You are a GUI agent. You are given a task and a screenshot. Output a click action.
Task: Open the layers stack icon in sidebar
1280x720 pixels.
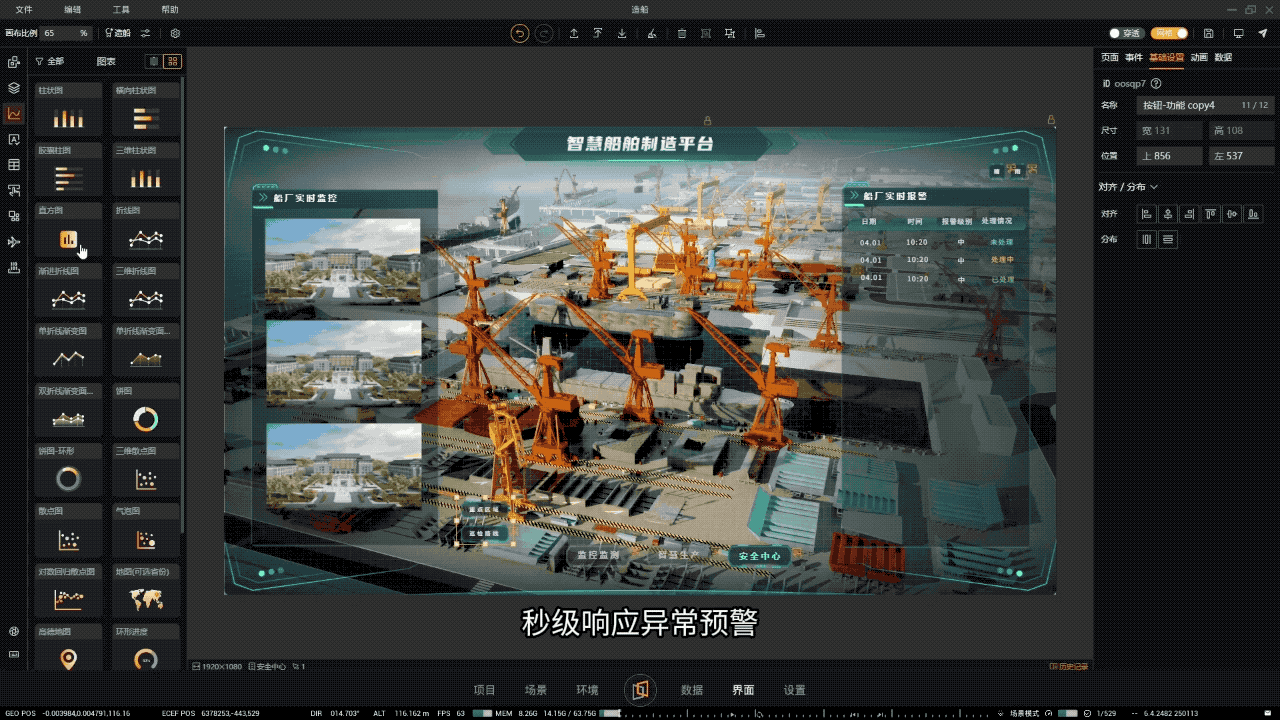[14, 88]
